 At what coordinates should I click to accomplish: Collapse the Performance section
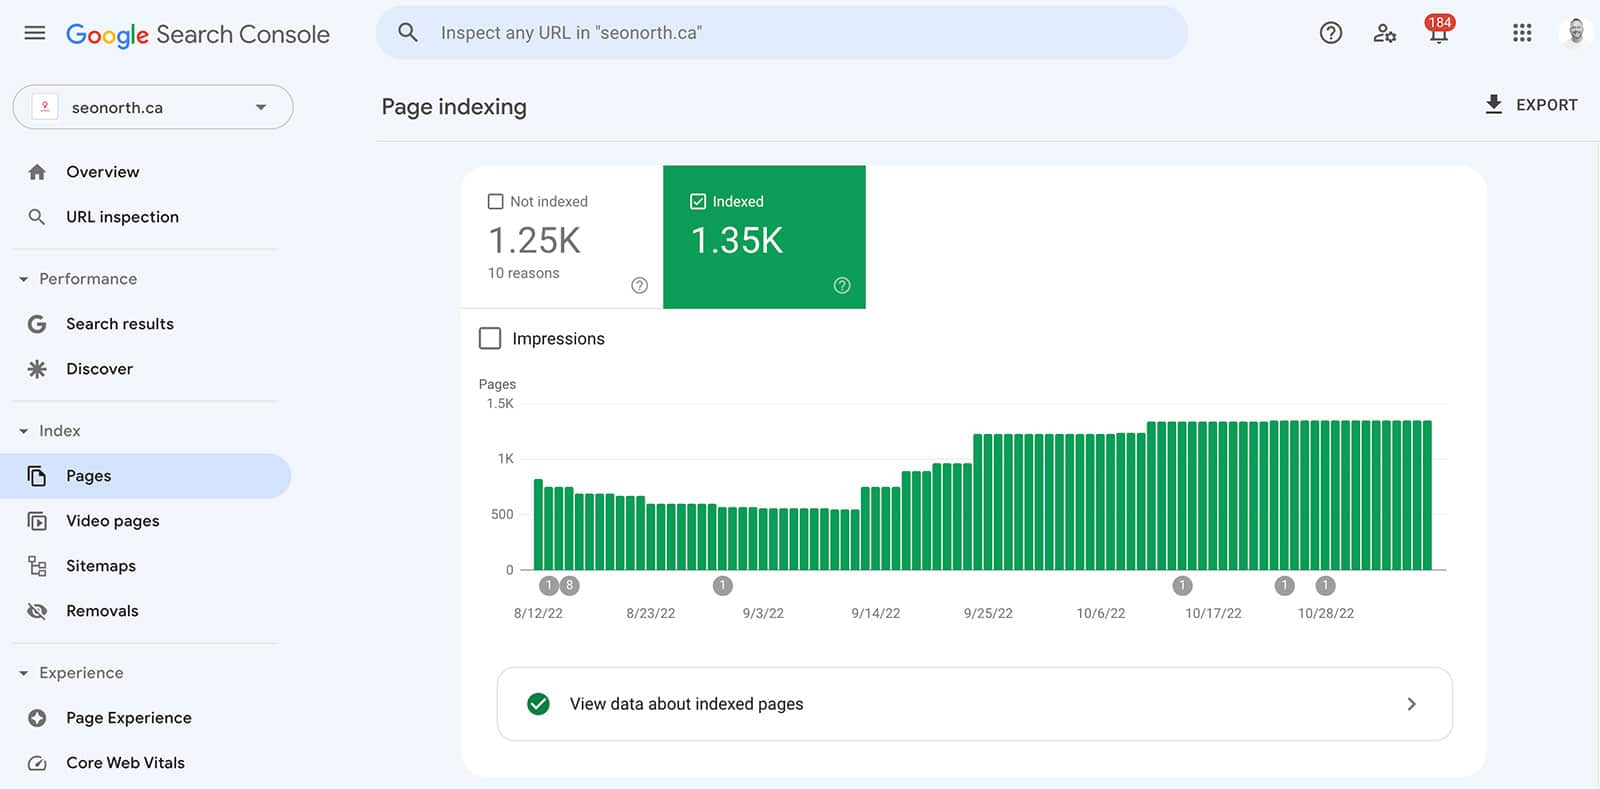[x=24, y=279]
